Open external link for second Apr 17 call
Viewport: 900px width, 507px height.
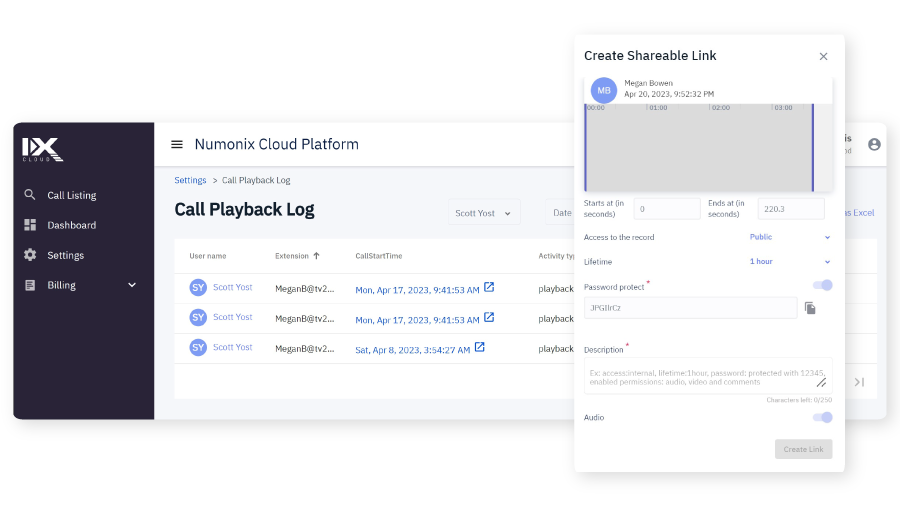click(489, 317)
